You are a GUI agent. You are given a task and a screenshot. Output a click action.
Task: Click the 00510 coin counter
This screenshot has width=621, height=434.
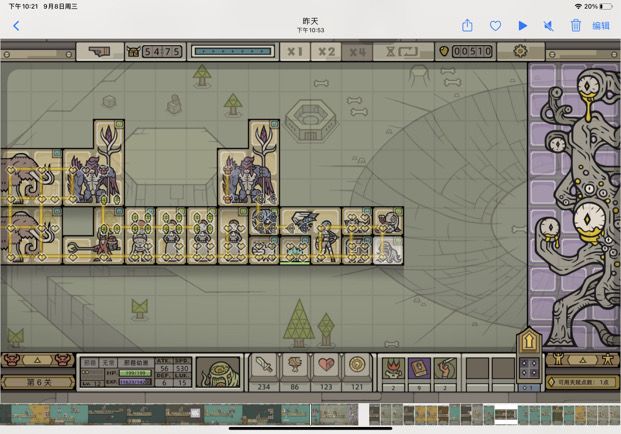click(472, 51)
